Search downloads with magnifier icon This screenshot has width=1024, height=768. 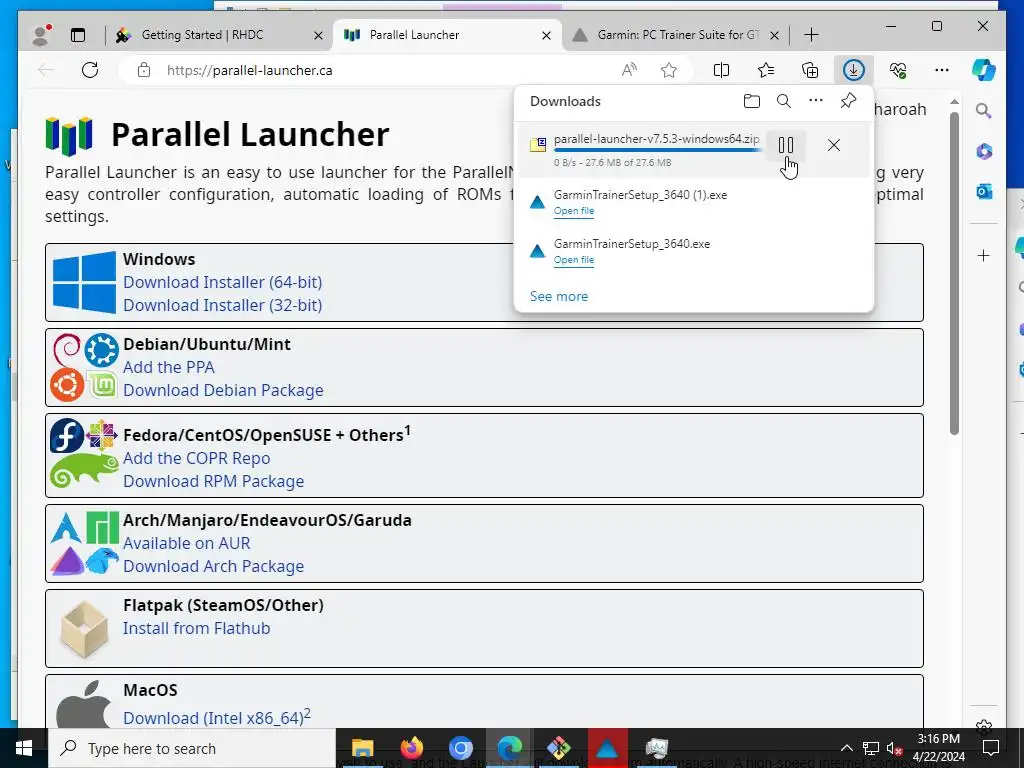(784, 101)
